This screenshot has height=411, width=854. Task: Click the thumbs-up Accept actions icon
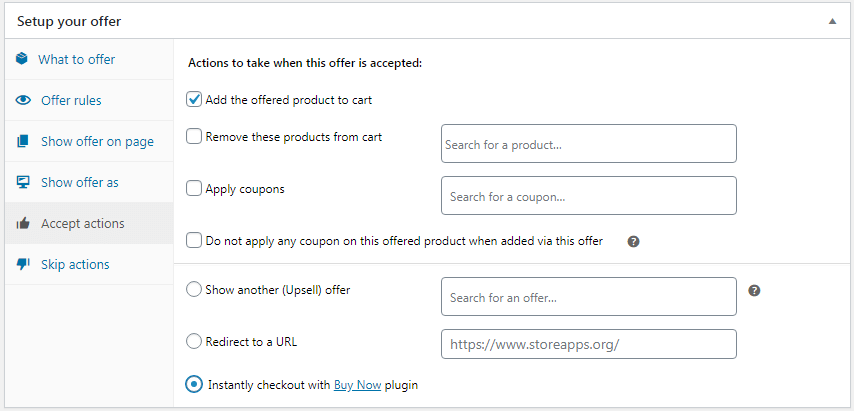[23, 223]
